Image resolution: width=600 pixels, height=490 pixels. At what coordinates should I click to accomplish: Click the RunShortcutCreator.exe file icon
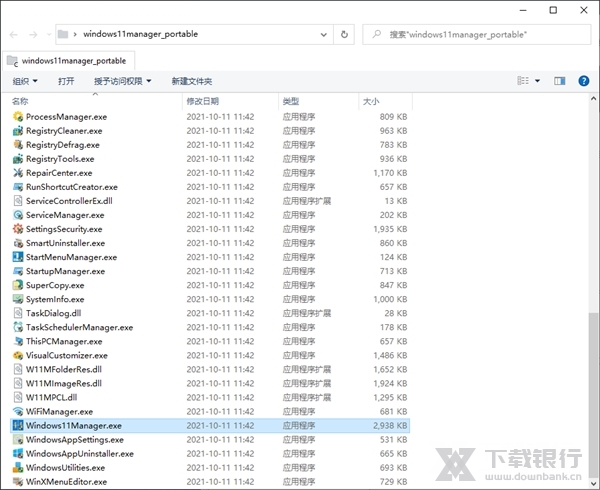[x=18, y=187]
